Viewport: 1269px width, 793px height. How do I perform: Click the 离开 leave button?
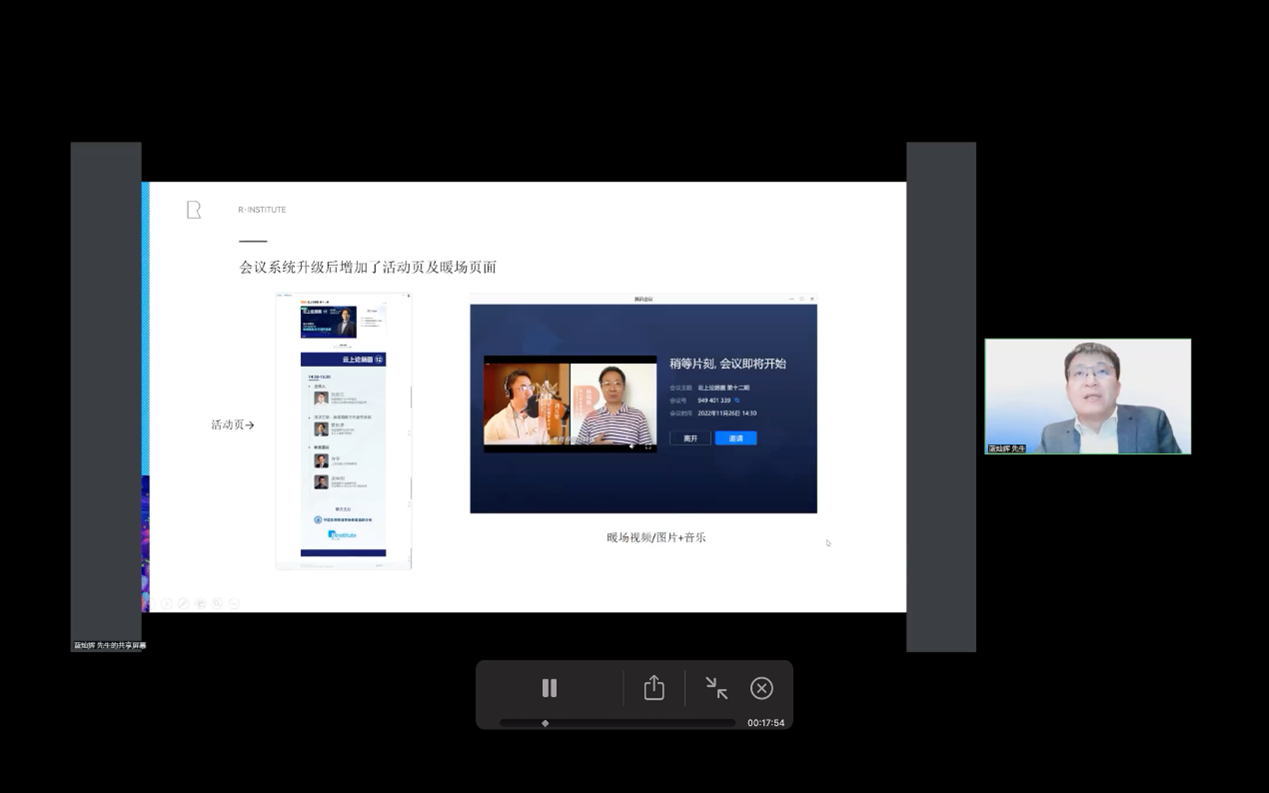690,438
